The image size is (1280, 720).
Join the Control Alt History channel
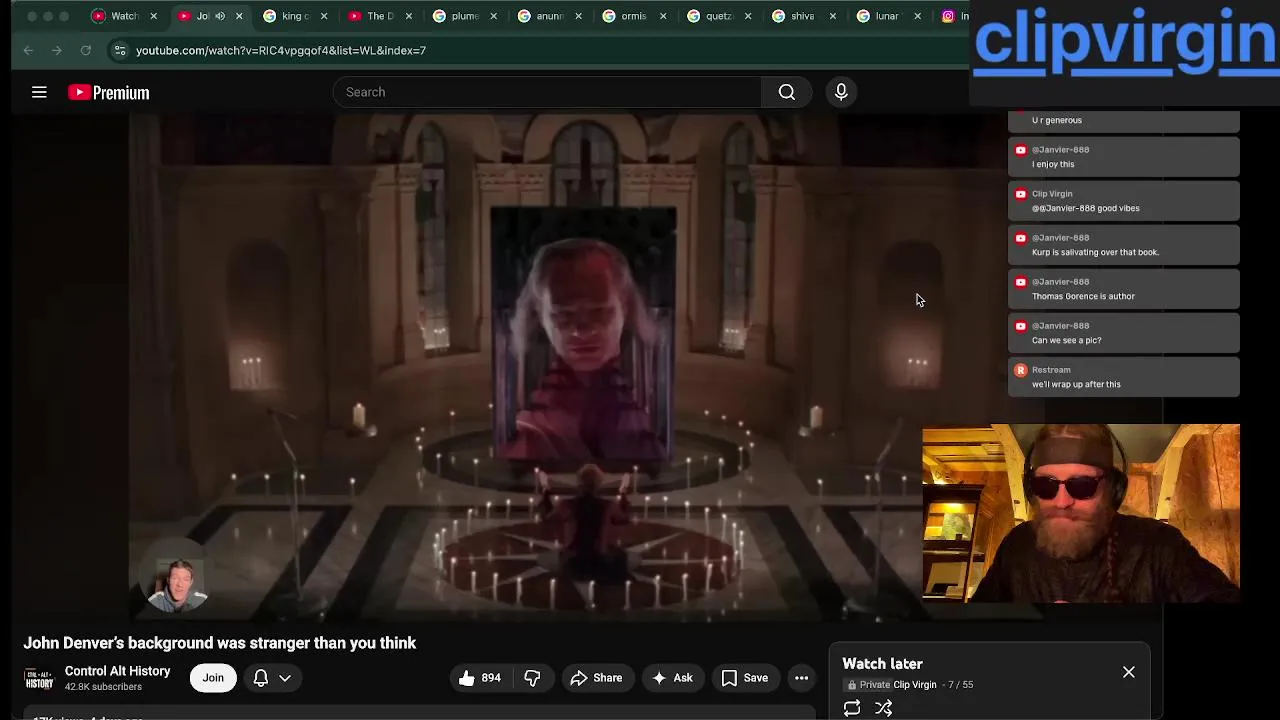click(x=213, y=678)
